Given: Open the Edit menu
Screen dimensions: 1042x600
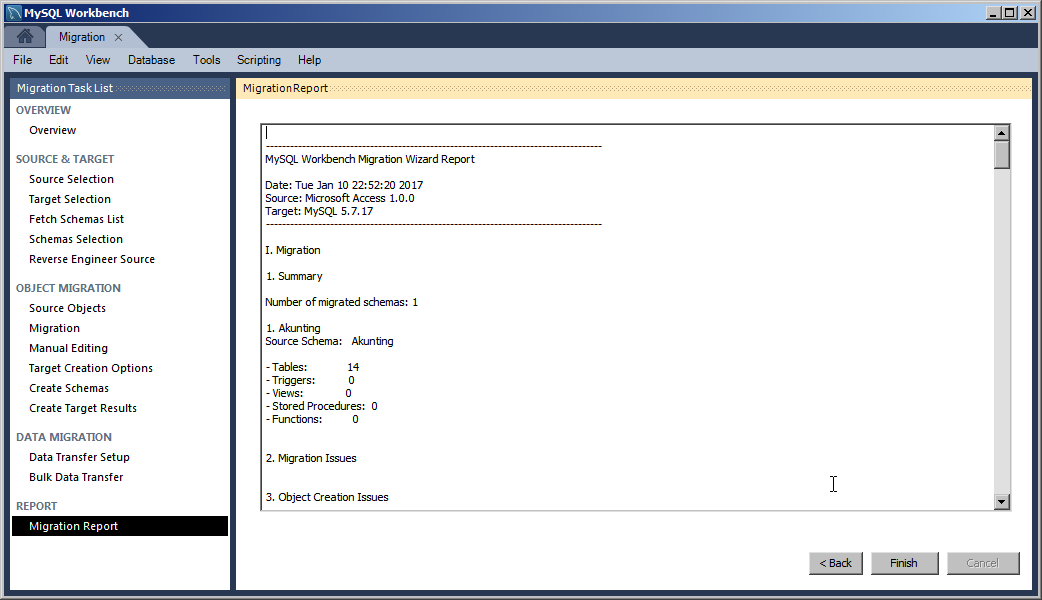Looking at the screenshot, I should pos(58,60).
